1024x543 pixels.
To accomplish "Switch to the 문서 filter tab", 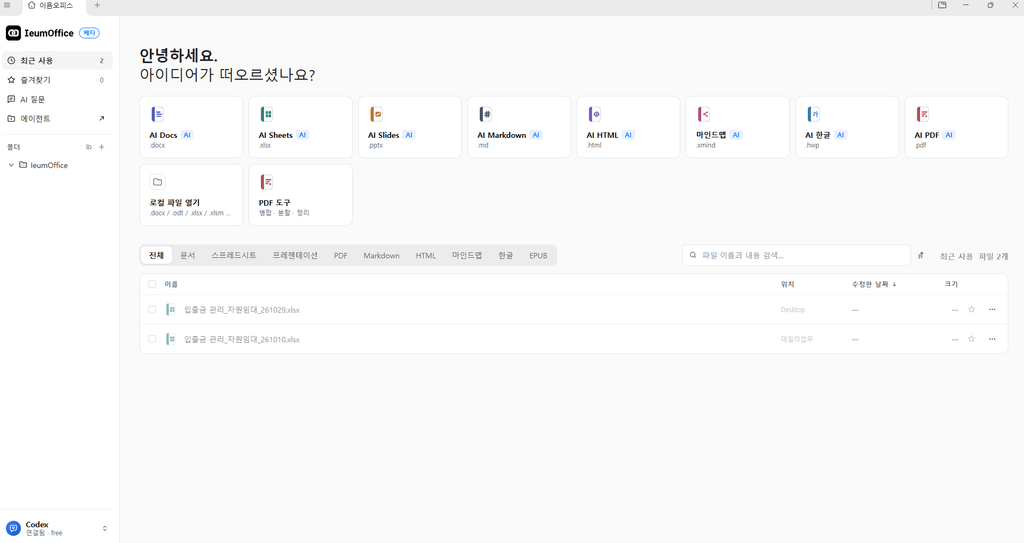I will (187, 255).
